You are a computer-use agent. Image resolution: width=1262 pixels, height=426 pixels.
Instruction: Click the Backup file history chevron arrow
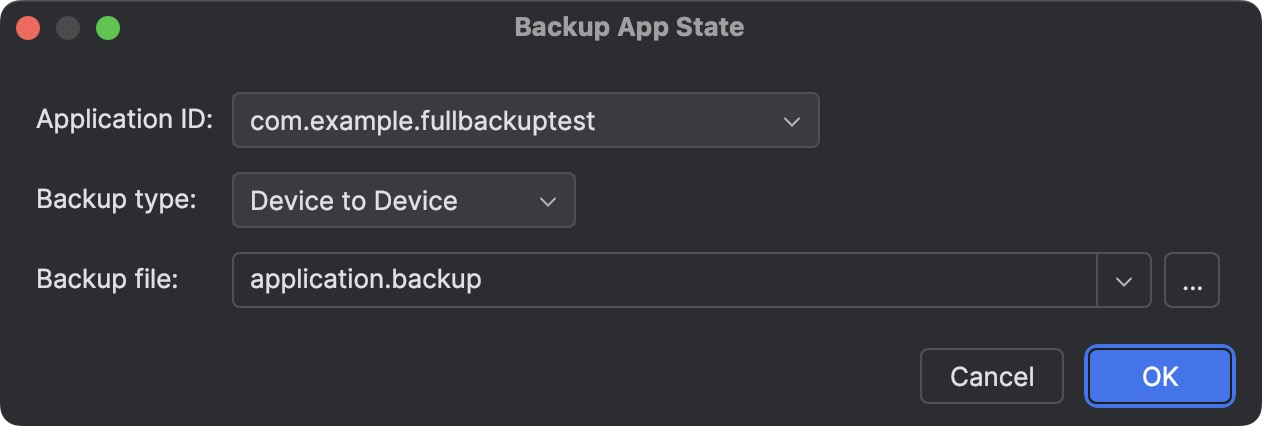(x=1124, y=280)
